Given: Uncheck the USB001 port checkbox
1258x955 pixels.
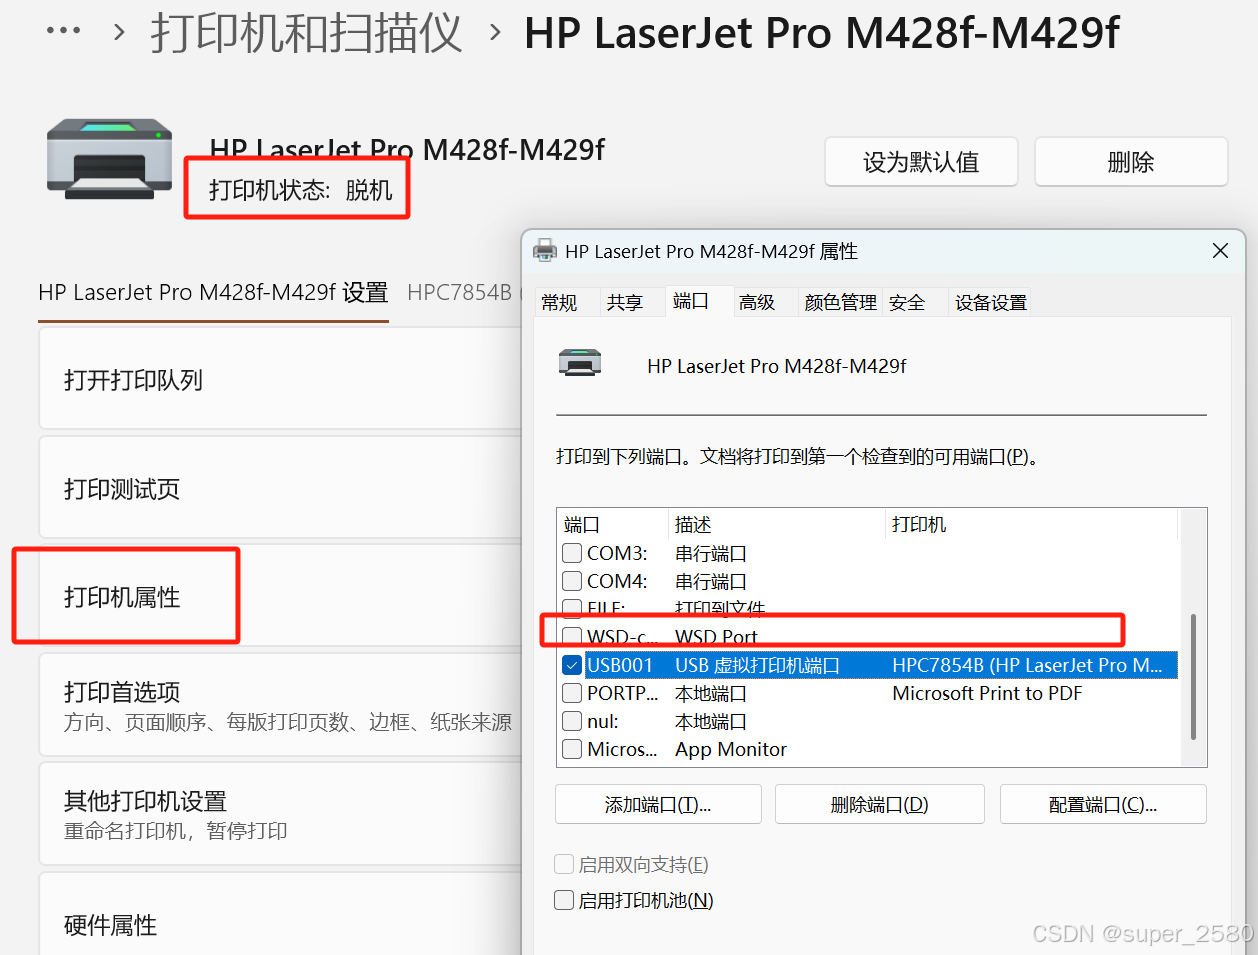Looking at the screenshot, I should pyautogui.click(x=572, y=665).
